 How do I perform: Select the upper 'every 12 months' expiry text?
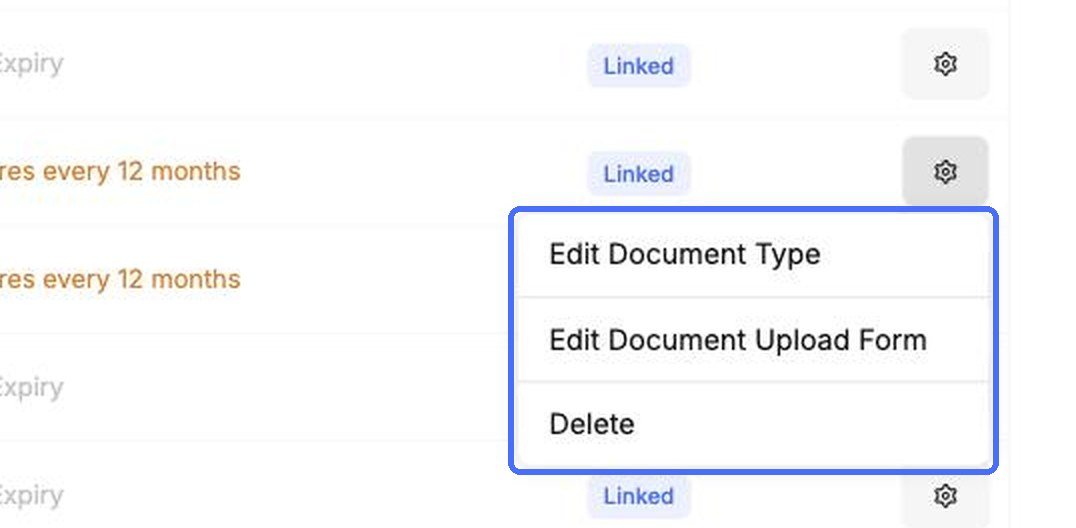point(119,171)
